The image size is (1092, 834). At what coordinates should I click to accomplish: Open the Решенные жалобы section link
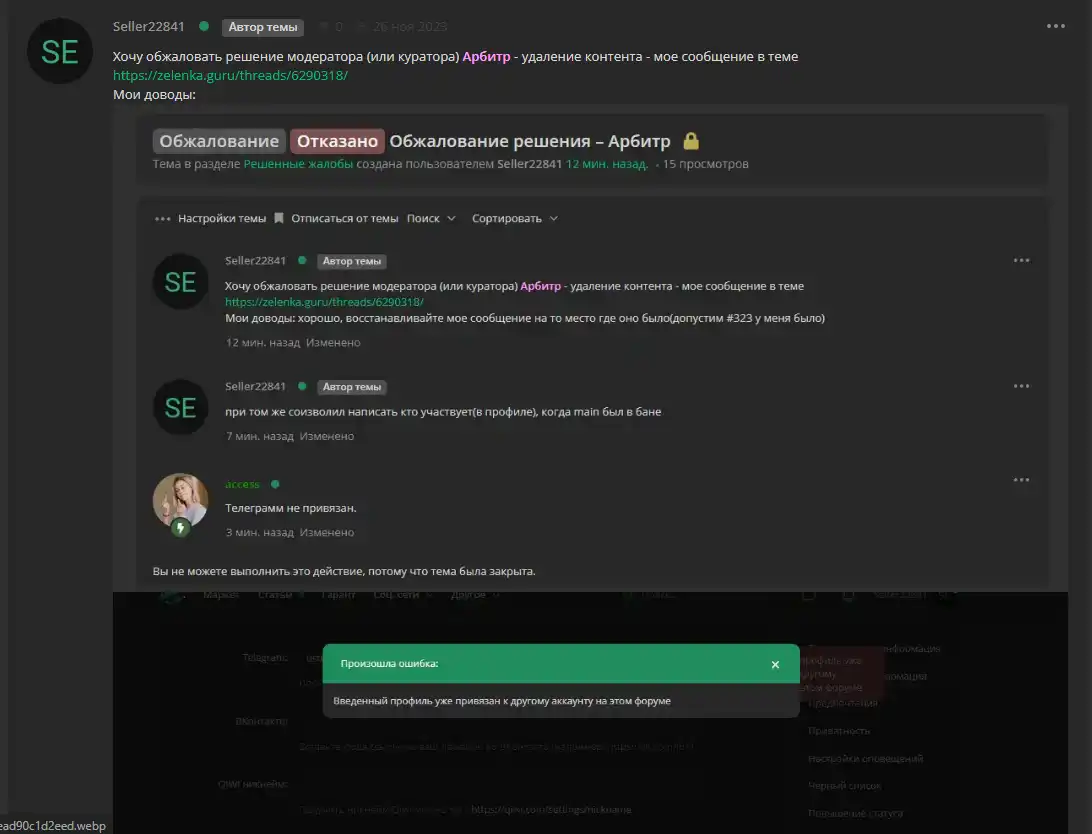click(298, 164)
